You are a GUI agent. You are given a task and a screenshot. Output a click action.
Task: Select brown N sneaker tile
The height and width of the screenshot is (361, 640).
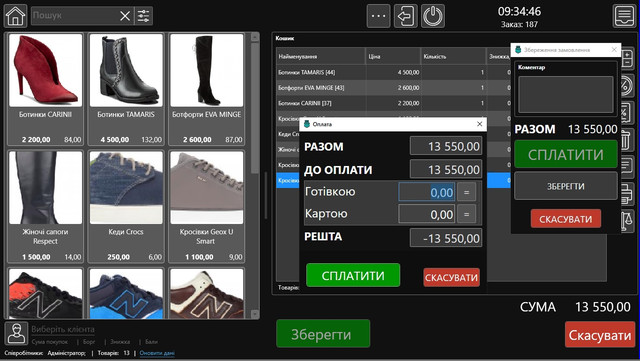pyautogui.click(x=207, y=293)
